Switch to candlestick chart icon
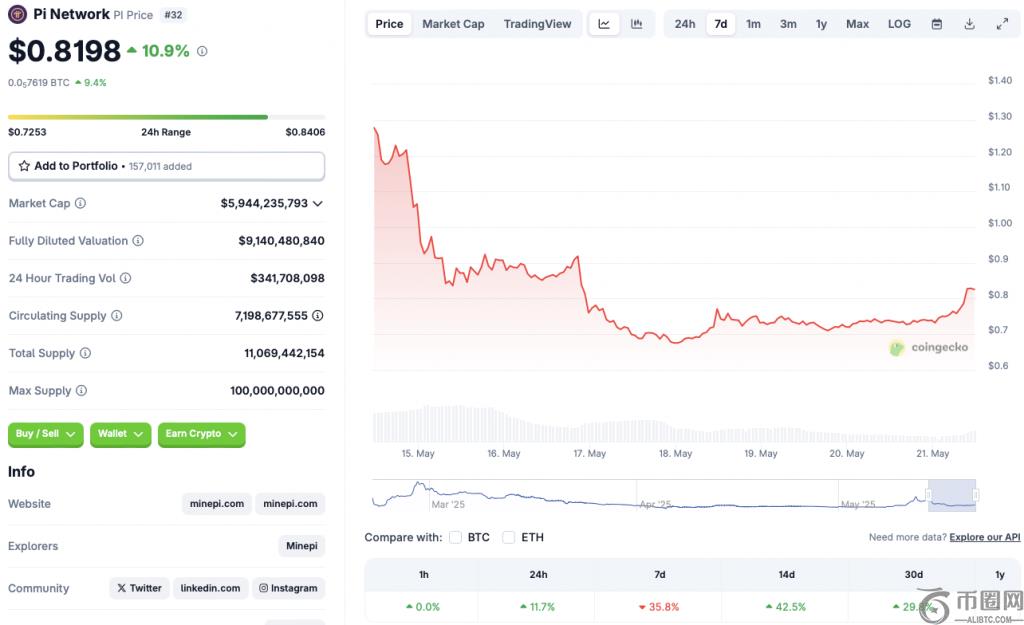1024x625 pixels. pyautogui.click(x=637, y=24)
